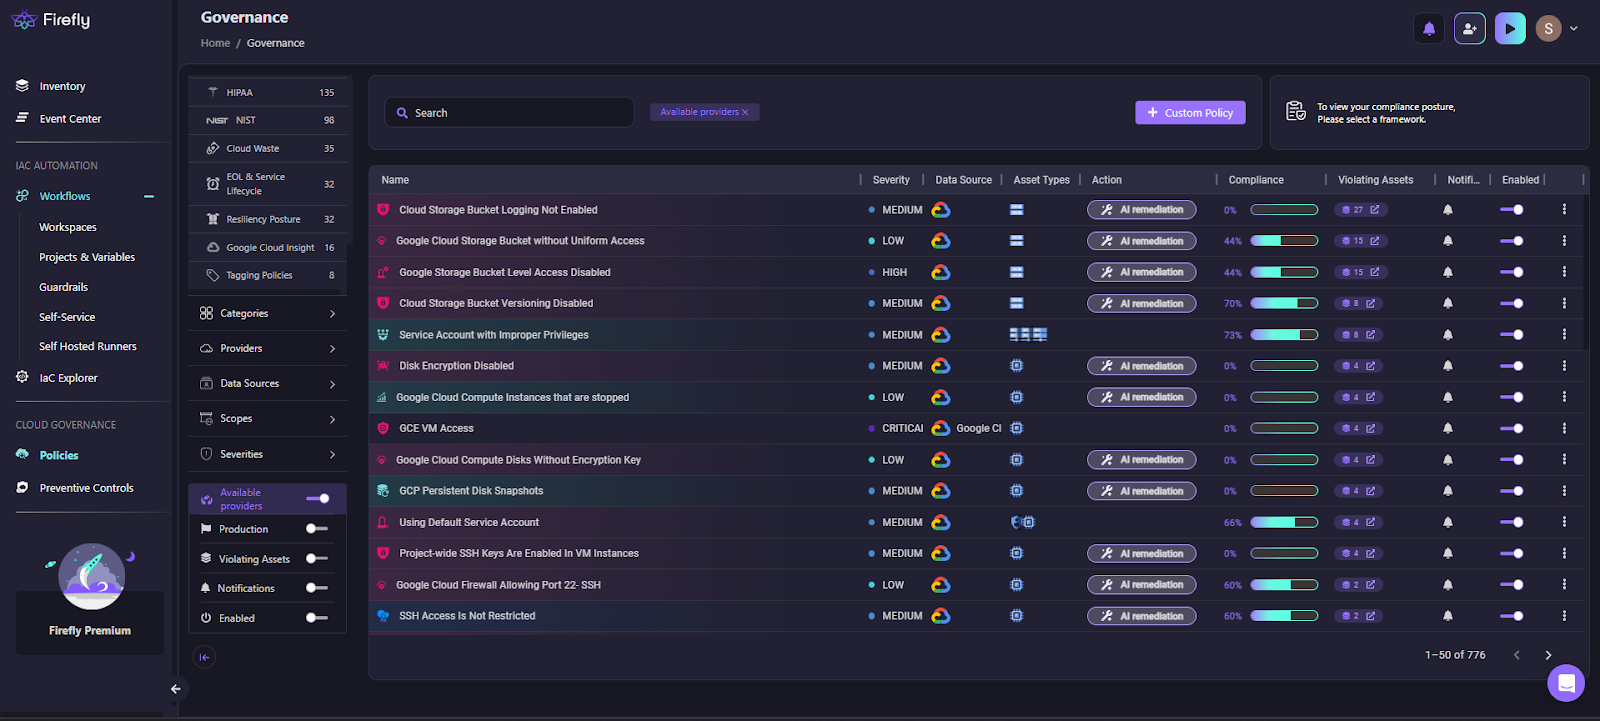Click compliance bar for Service Account with Improper Privileges
Image resolution: width=1600 pixels, height=721 pixels.
(1284, 335)
